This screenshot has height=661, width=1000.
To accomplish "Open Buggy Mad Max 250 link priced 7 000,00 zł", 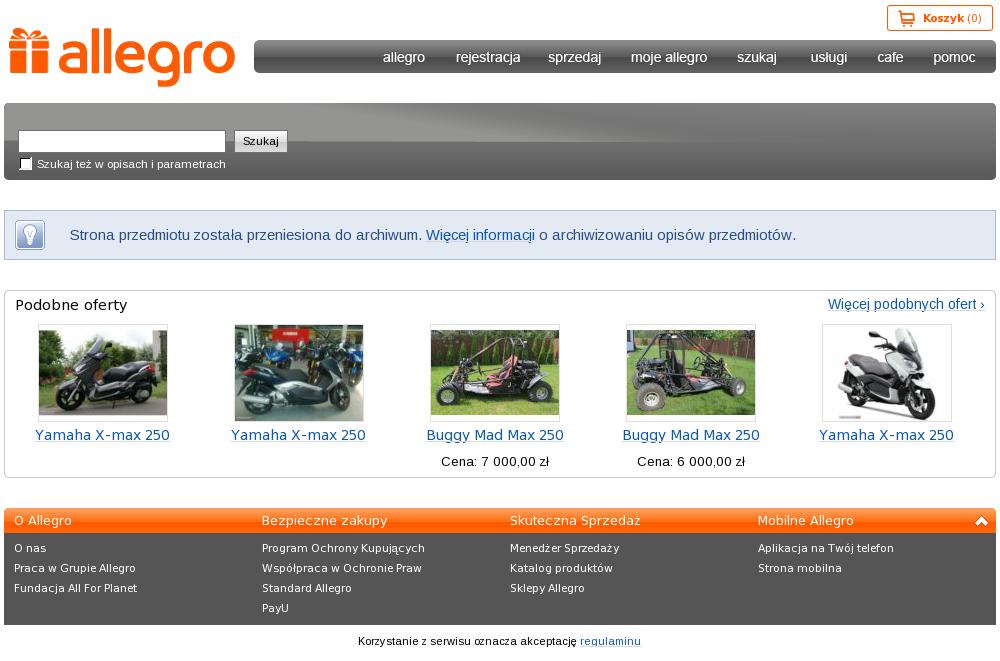I will pos(495,435).
